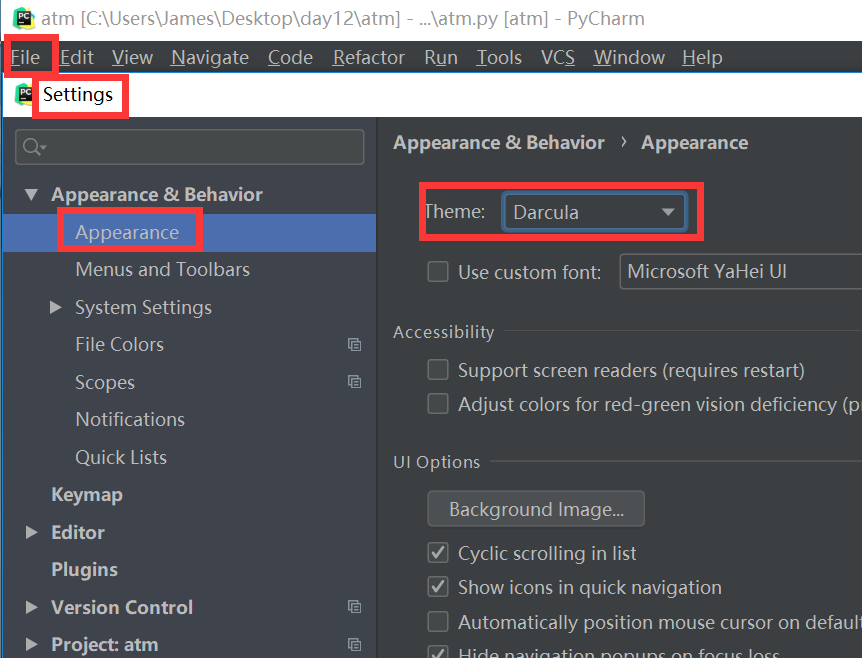Click the PyCharm icon in title bar

pyautogui.click(x=24, y=19)
